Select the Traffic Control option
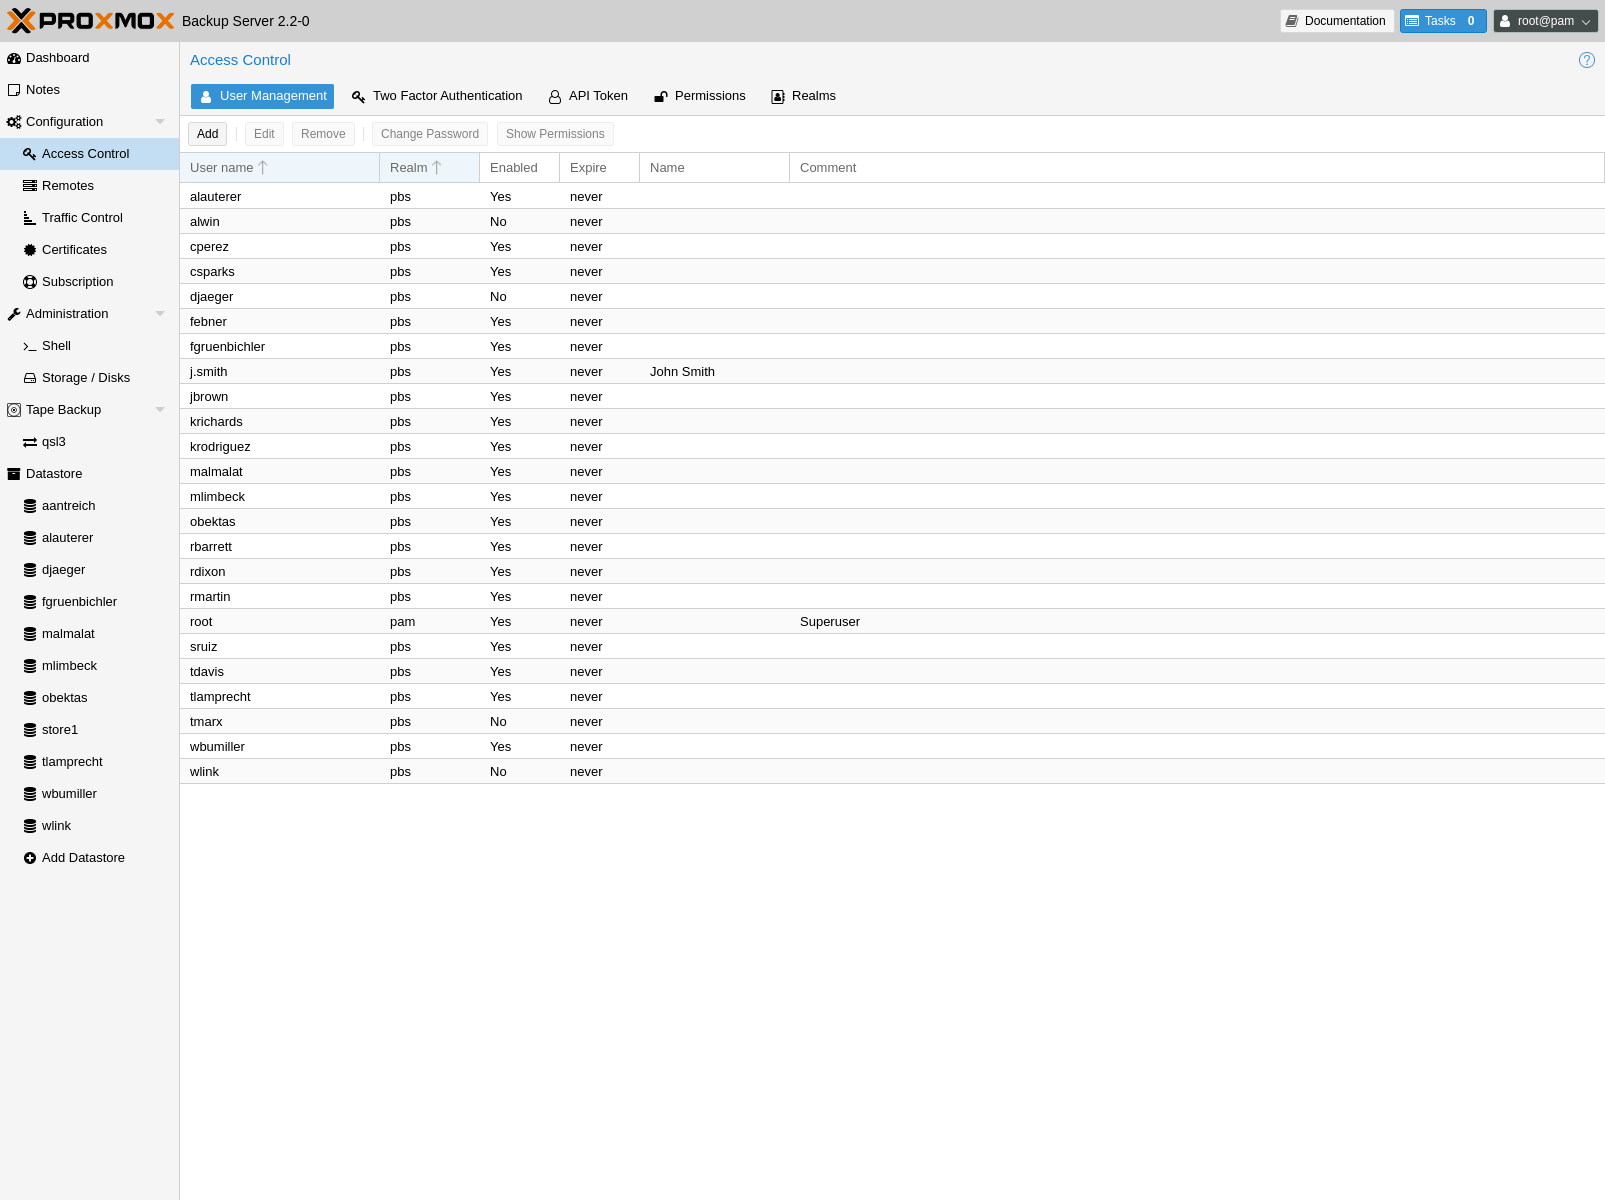1605x1200 pixels. click(x=82, y=218)
